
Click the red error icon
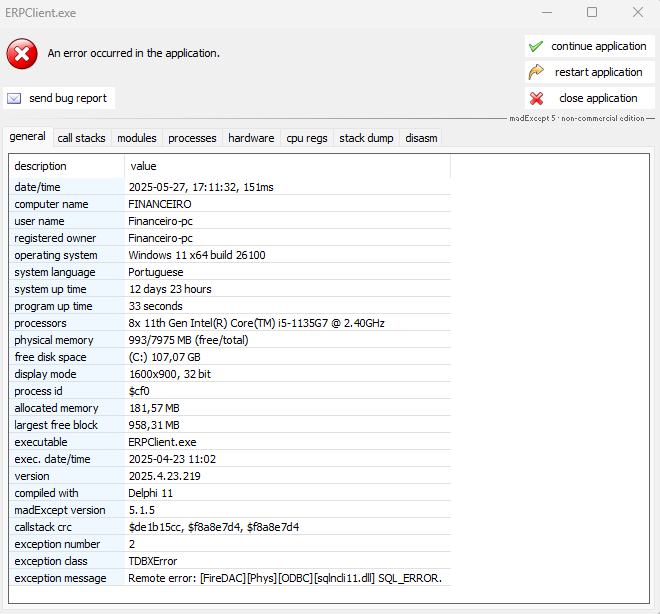(x=22, y=54)
